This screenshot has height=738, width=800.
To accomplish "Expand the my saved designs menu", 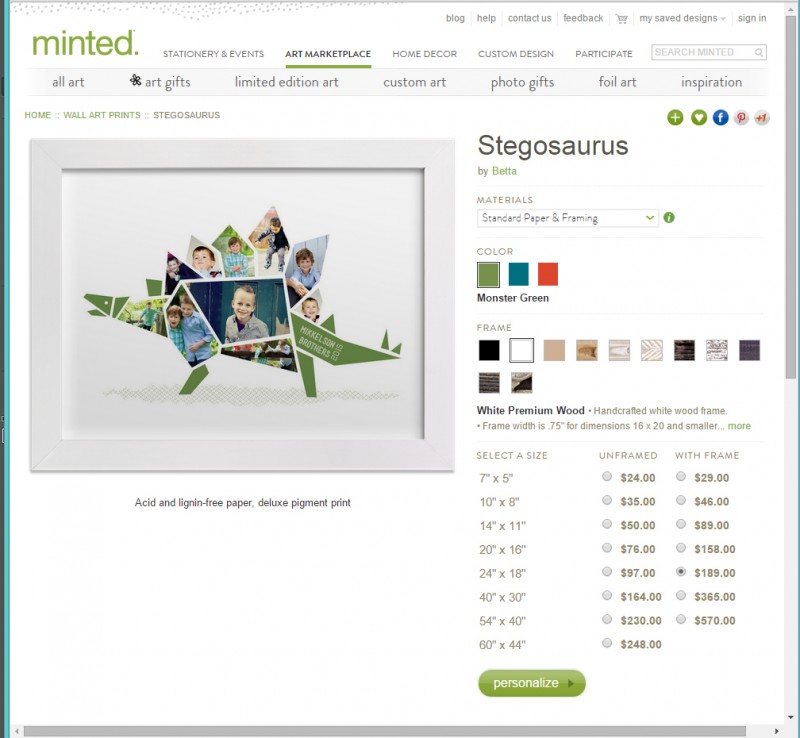I will click(682, 18).
